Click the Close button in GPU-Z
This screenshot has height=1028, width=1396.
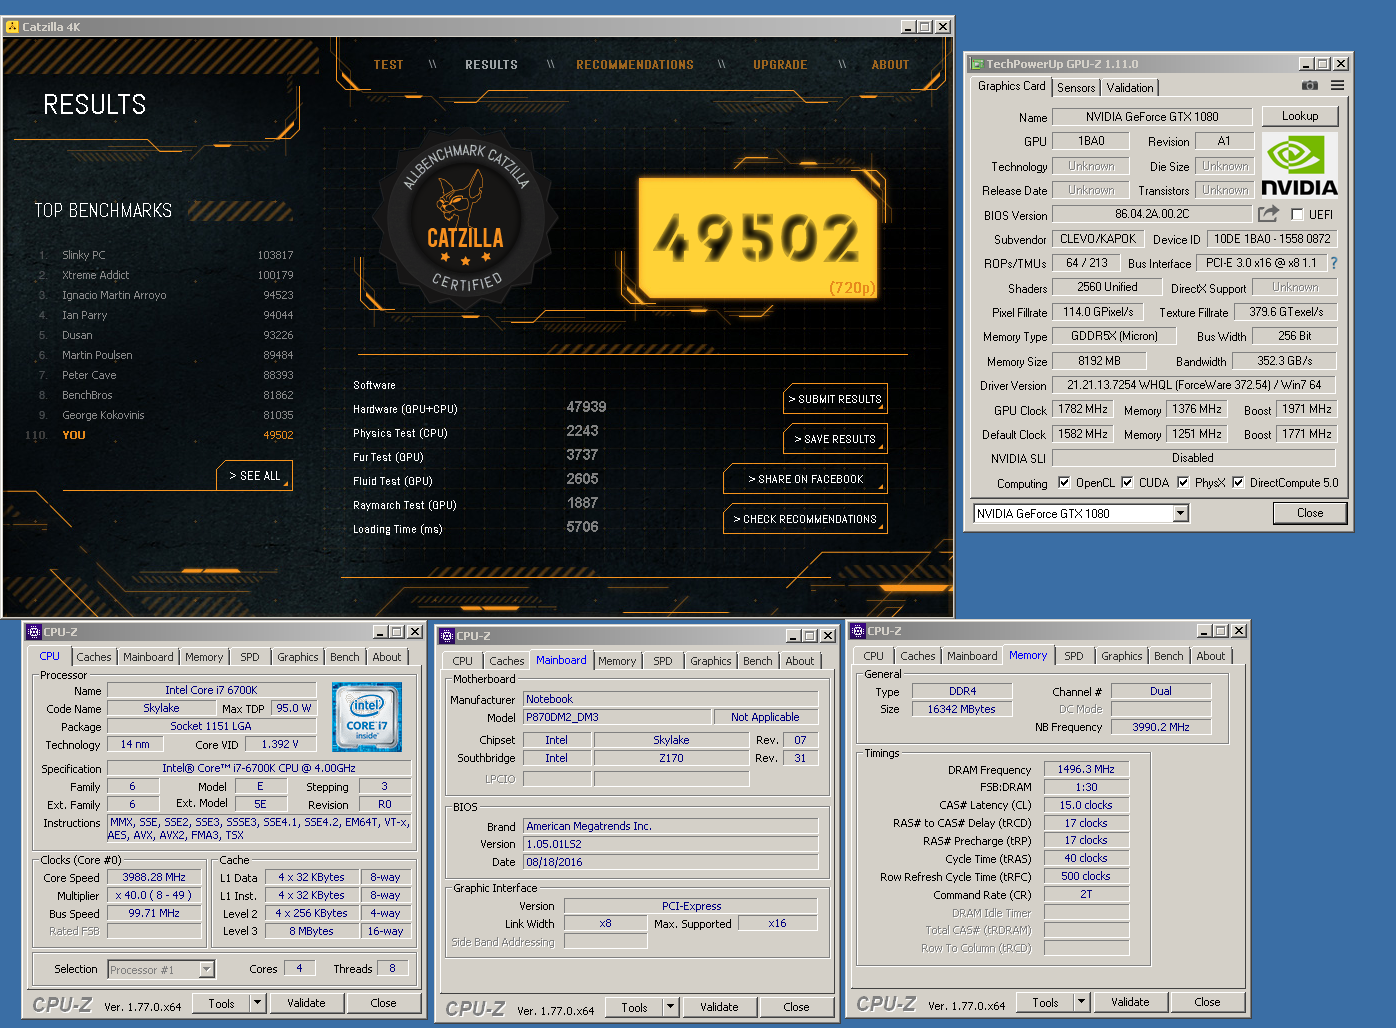pyautogui.click(x=1310, y=513)
